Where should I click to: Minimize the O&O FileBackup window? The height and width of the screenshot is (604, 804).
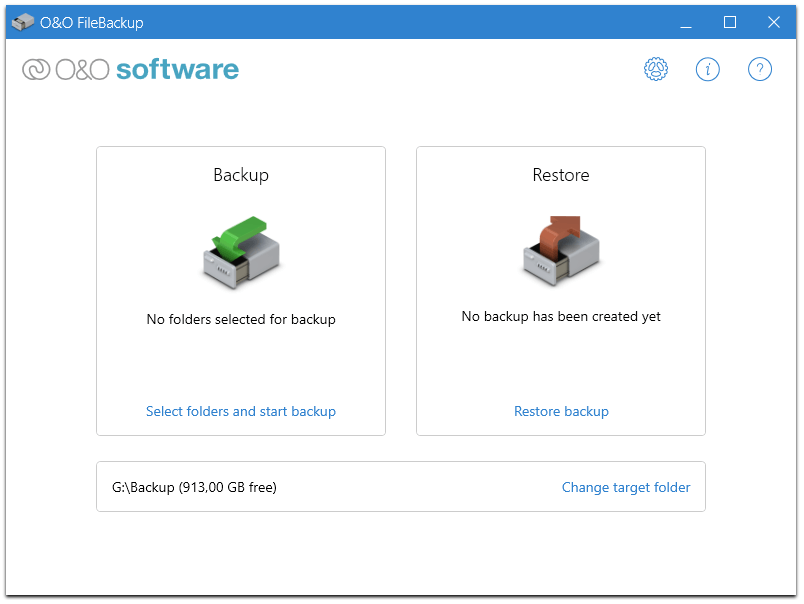click(686, 22)
